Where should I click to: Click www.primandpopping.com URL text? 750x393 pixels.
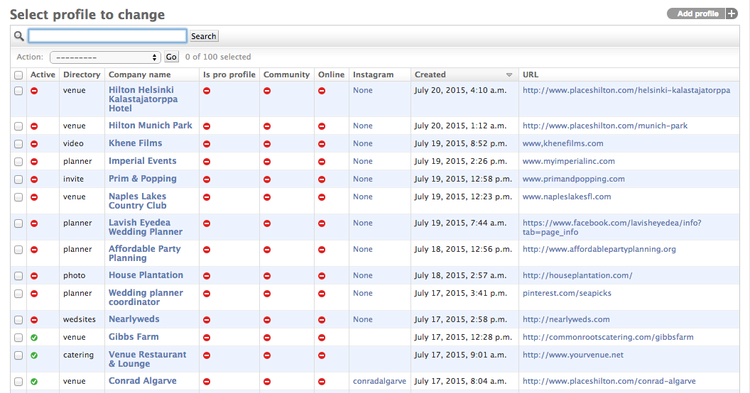(x=574, y=179)
